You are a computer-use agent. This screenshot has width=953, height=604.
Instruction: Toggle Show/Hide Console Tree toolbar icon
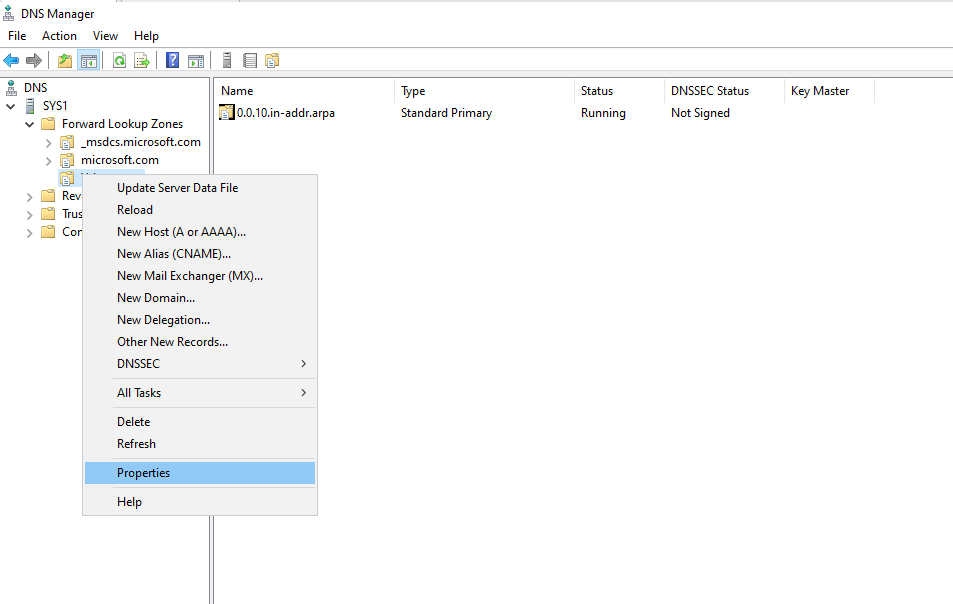click(x=89, y=61)
